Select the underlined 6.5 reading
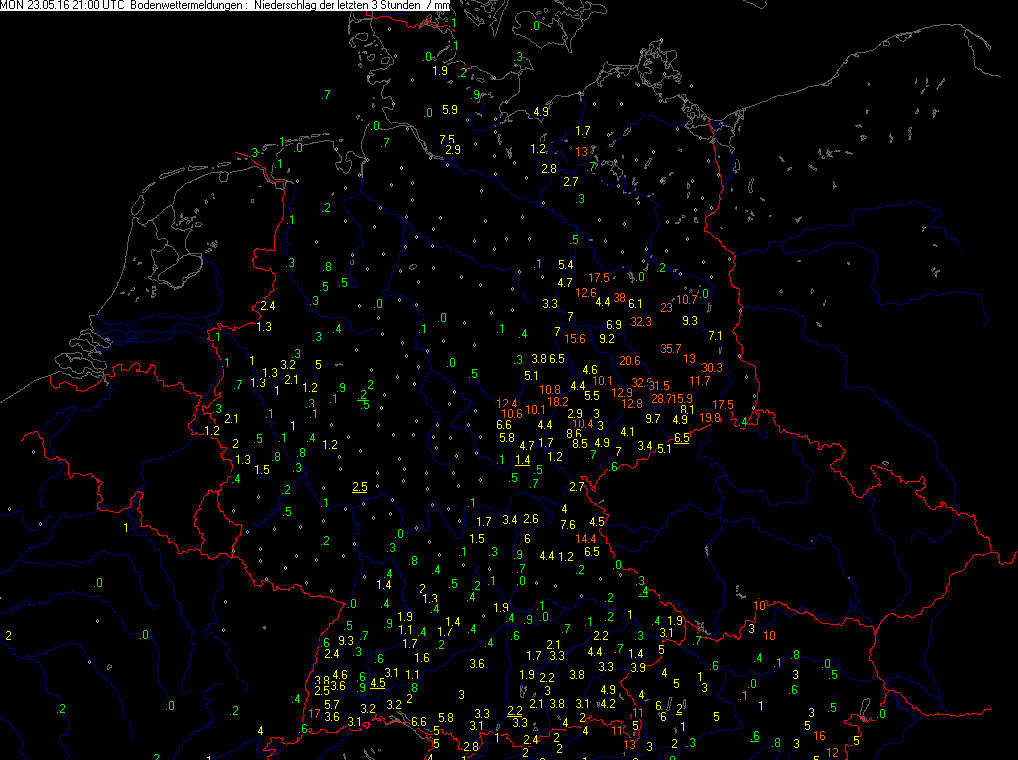 pyautogui.click(x=682, y=438)
